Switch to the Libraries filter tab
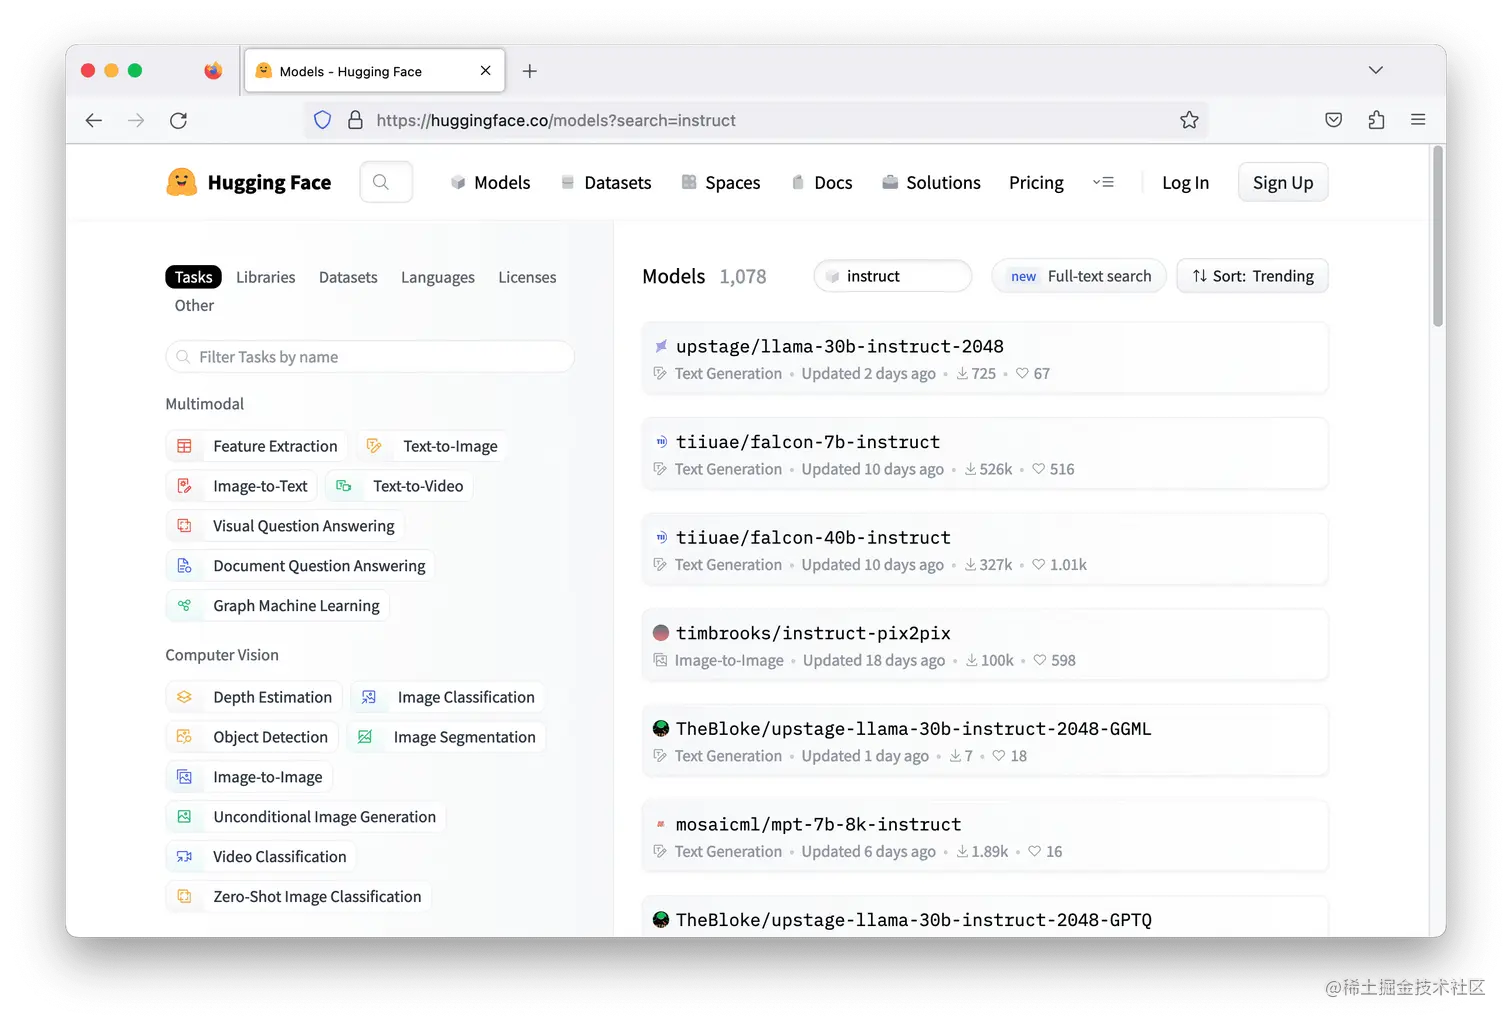The image size is (1512, 1024). pyautogui.click(x=266, y=277)
